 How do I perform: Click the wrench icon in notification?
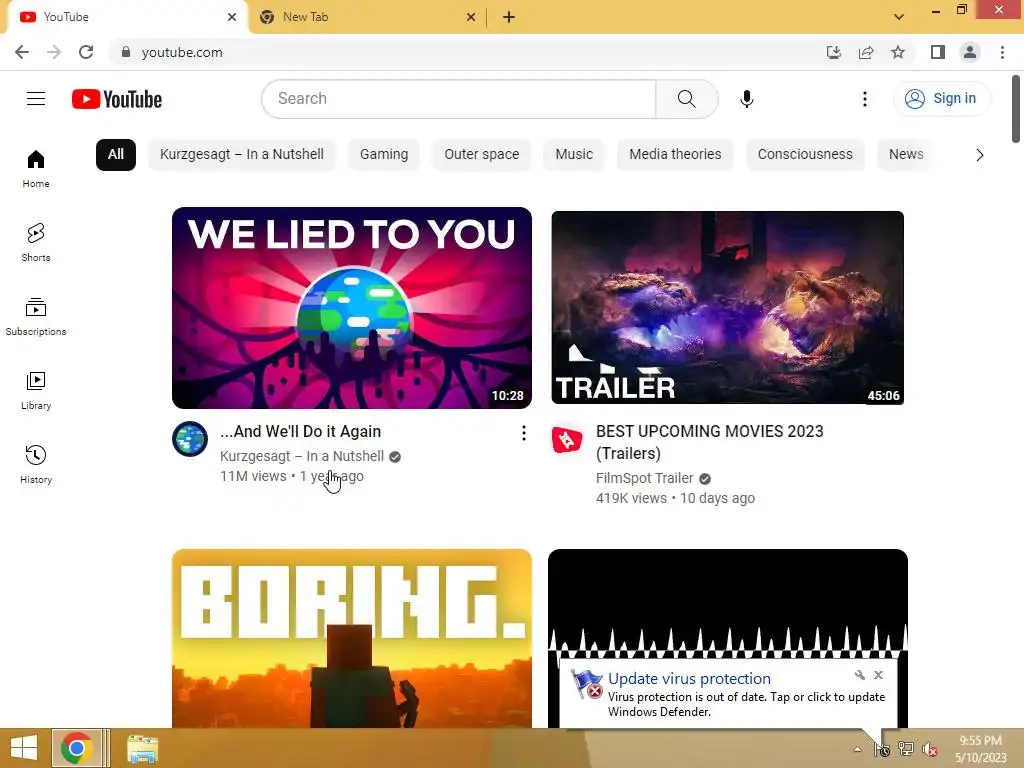859,675
